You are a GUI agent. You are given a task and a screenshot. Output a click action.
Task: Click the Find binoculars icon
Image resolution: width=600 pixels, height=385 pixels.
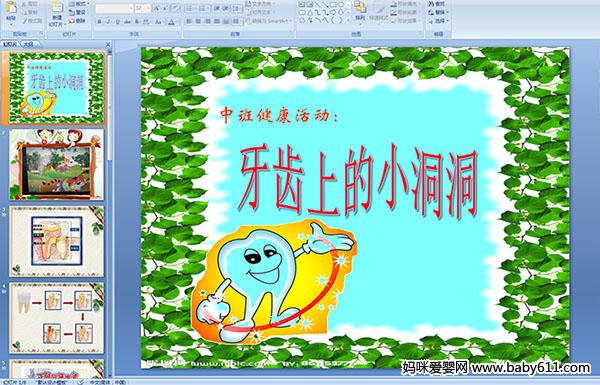coord(431,4)
